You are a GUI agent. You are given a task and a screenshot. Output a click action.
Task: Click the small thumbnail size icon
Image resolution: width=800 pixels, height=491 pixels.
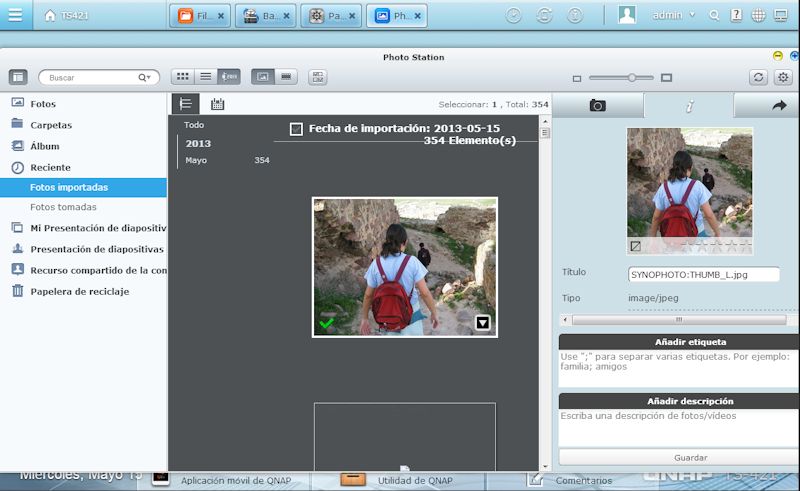577,79
